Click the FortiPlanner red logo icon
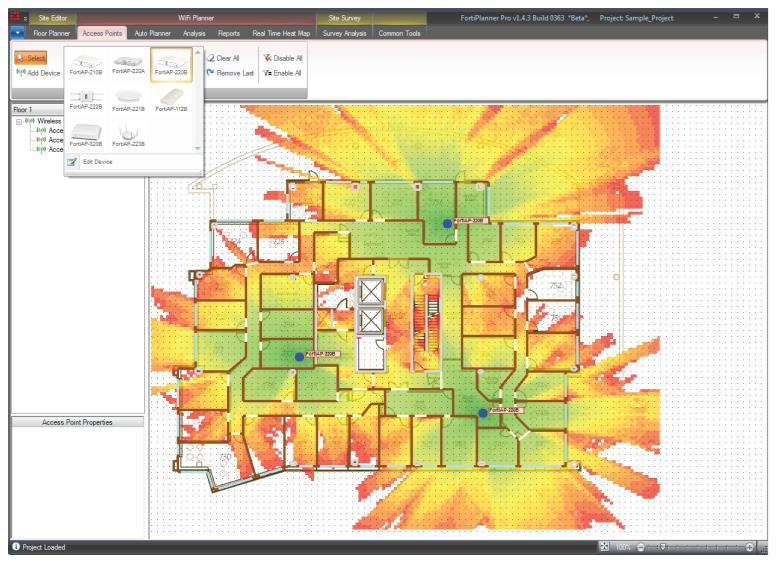777x562 pixels. click(x=16, y=17)
